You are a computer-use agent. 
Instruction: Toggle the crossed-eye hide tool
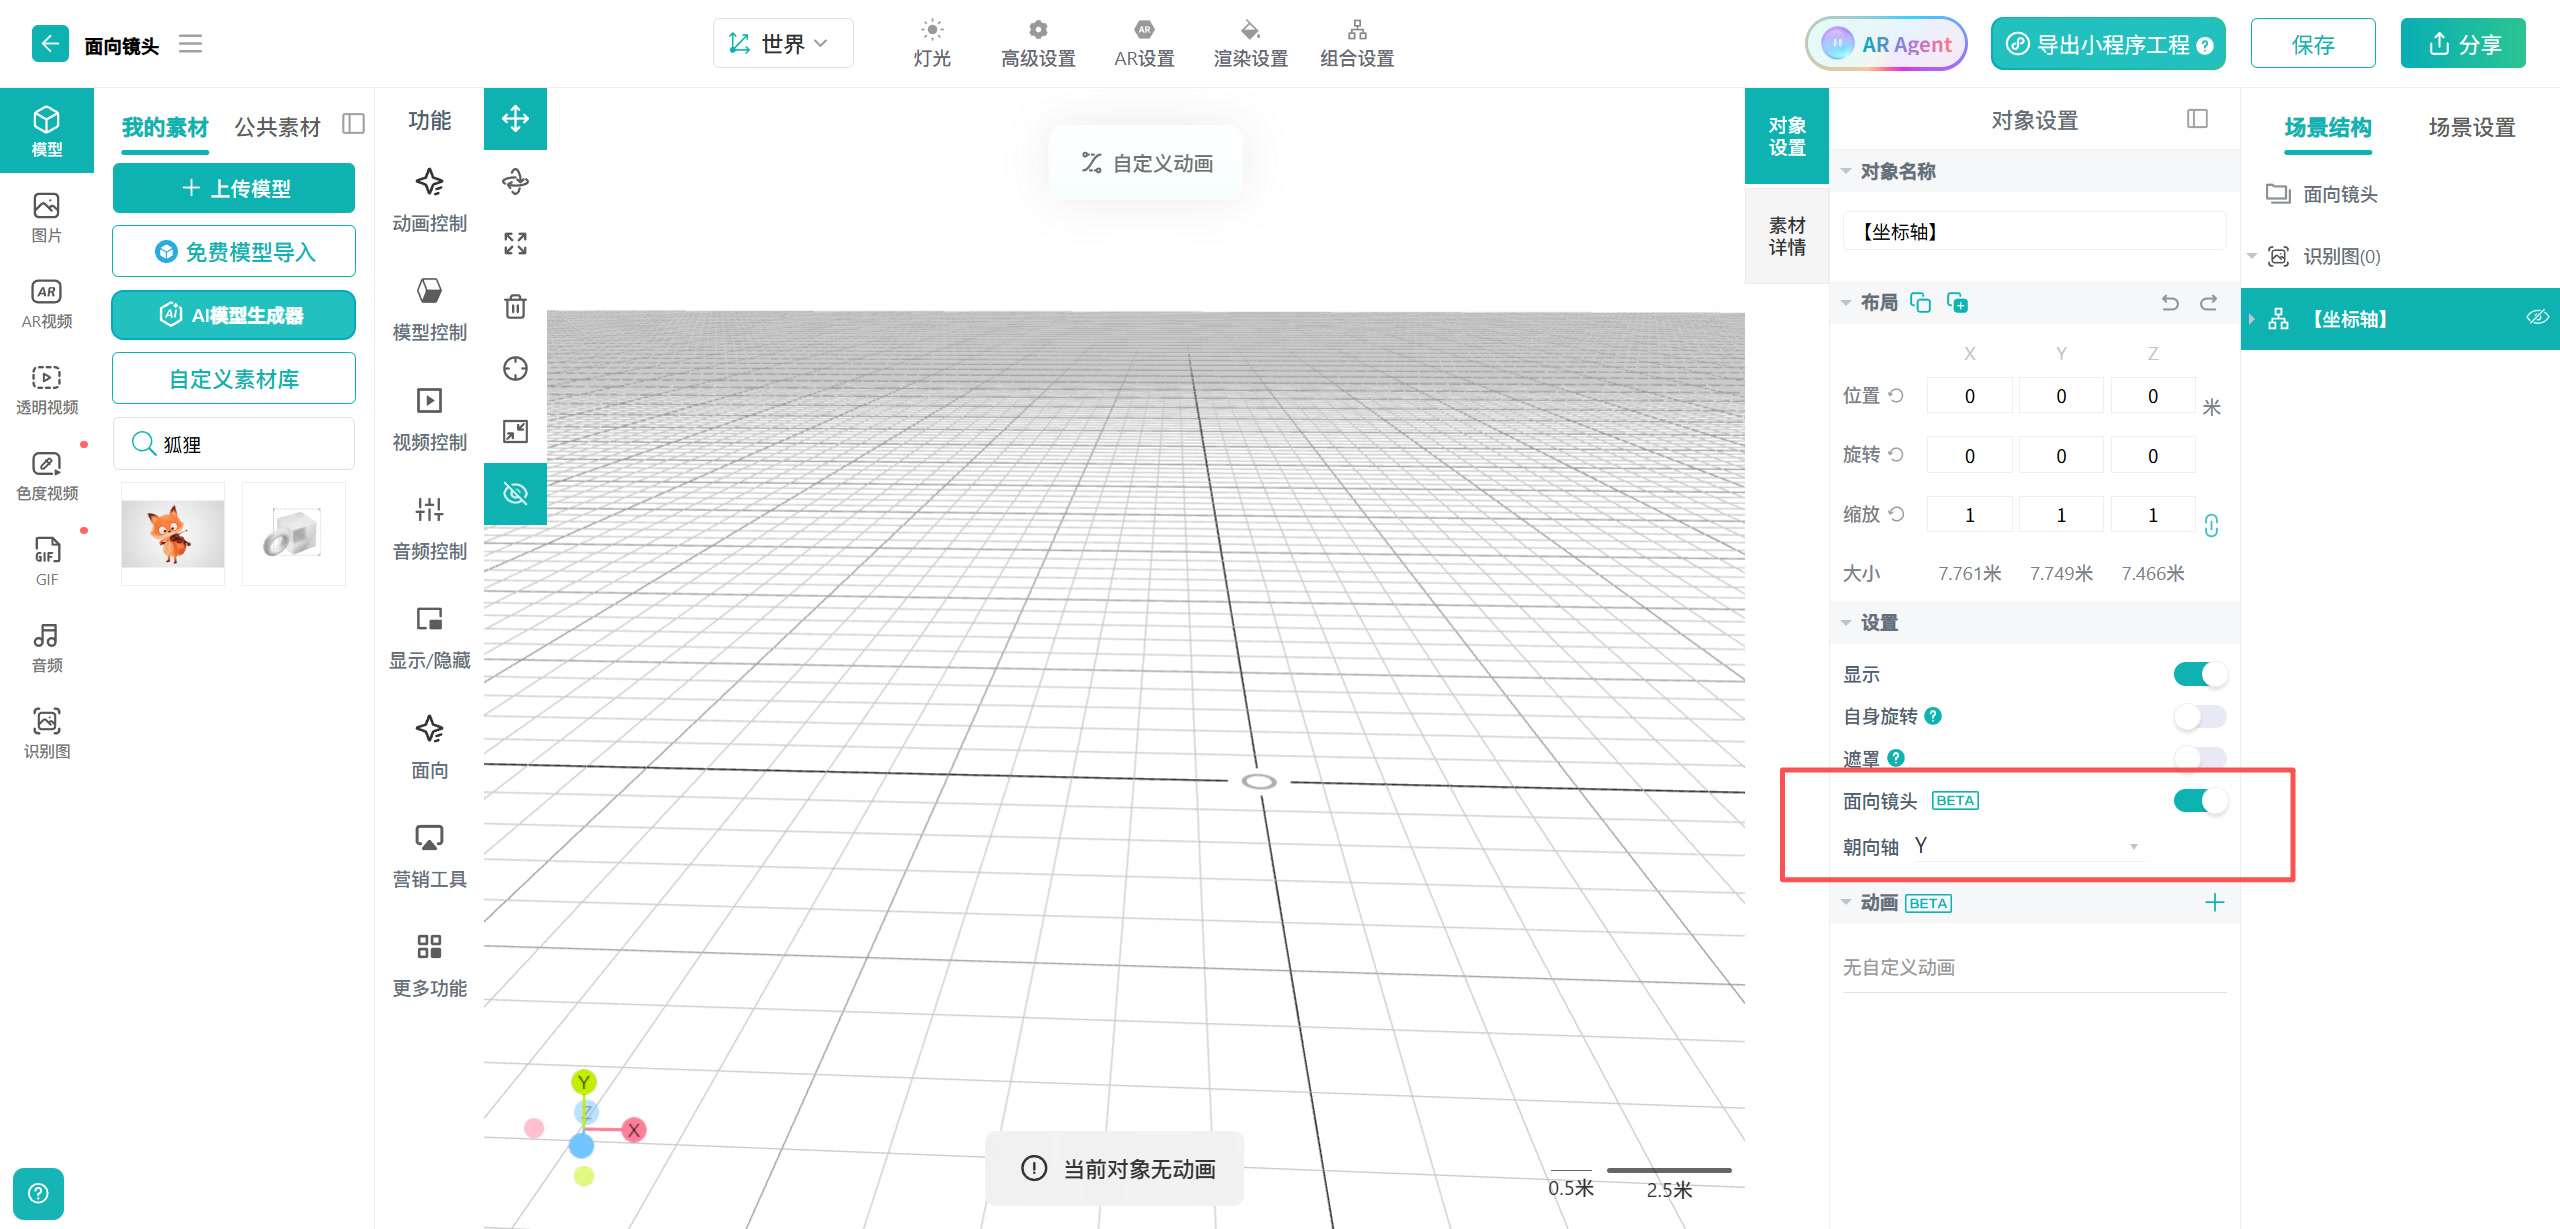[515, 493]
